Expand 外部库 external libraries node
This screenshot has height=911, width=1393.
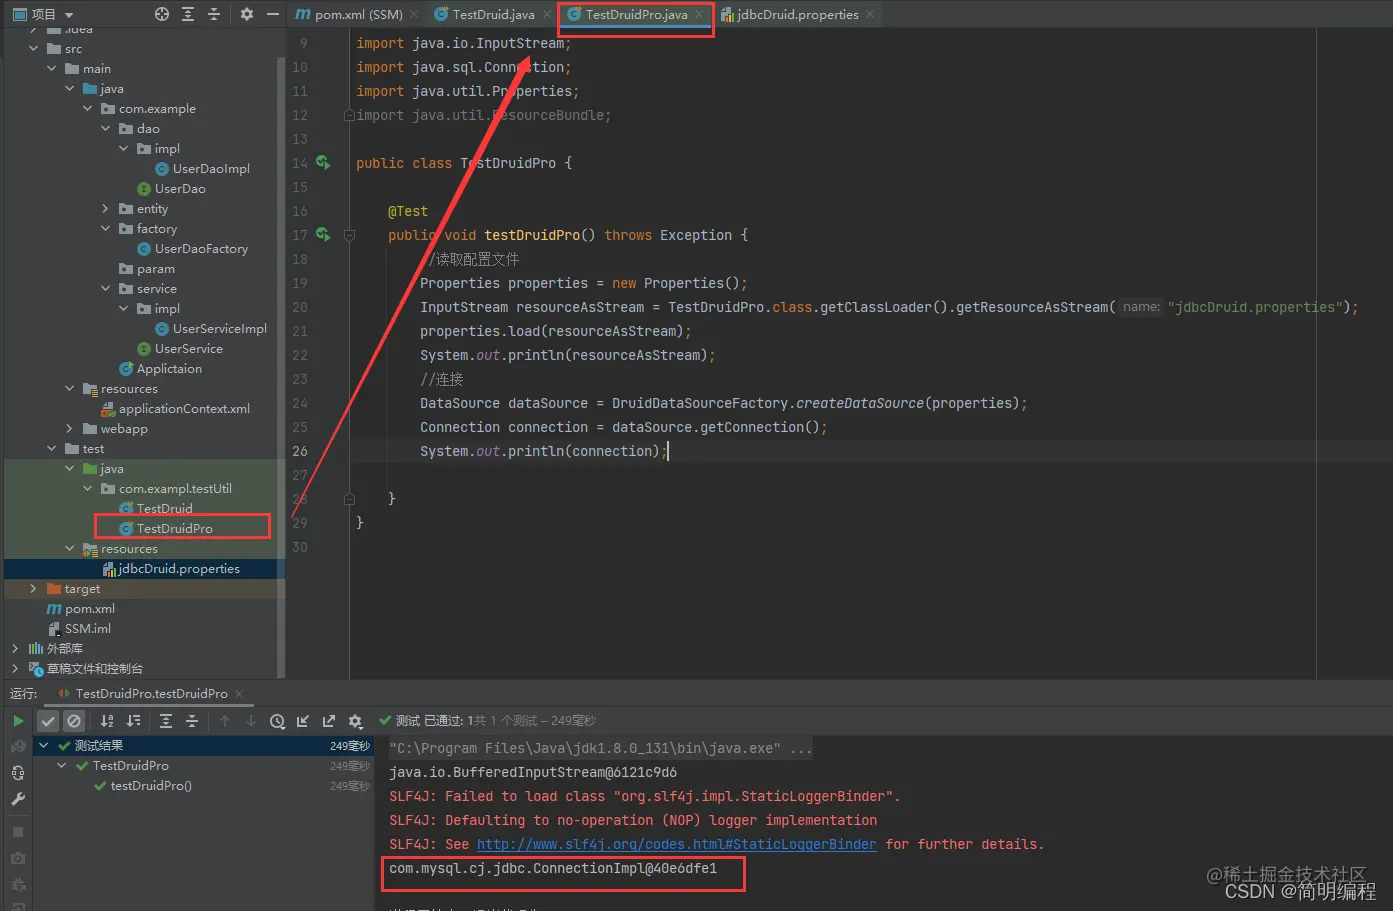15,648
